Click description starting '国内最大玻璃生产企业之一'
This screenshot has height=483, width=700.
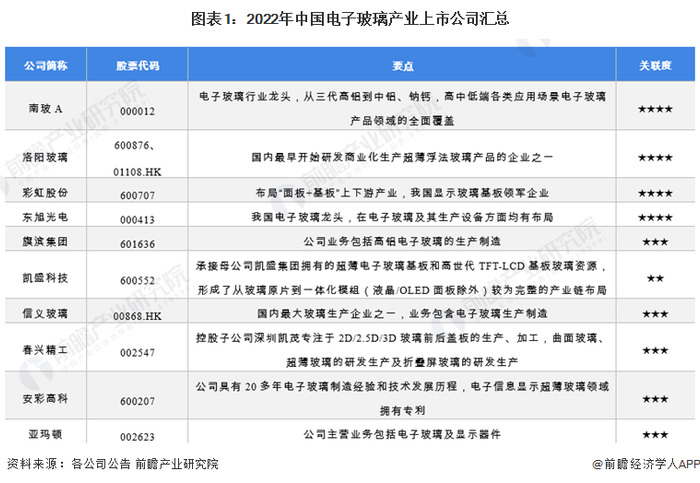point(402,313)
